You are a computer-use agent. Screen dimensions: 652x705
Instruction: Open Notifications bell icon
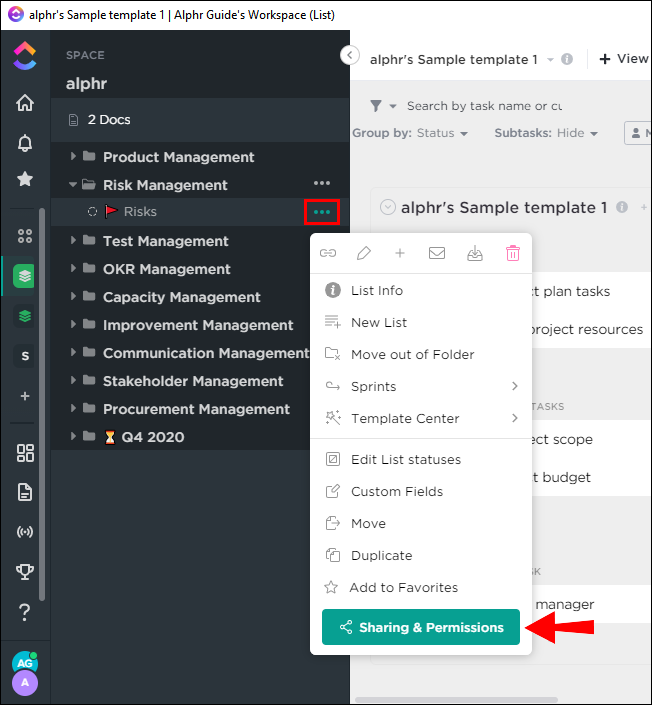(x=25, y=142)
